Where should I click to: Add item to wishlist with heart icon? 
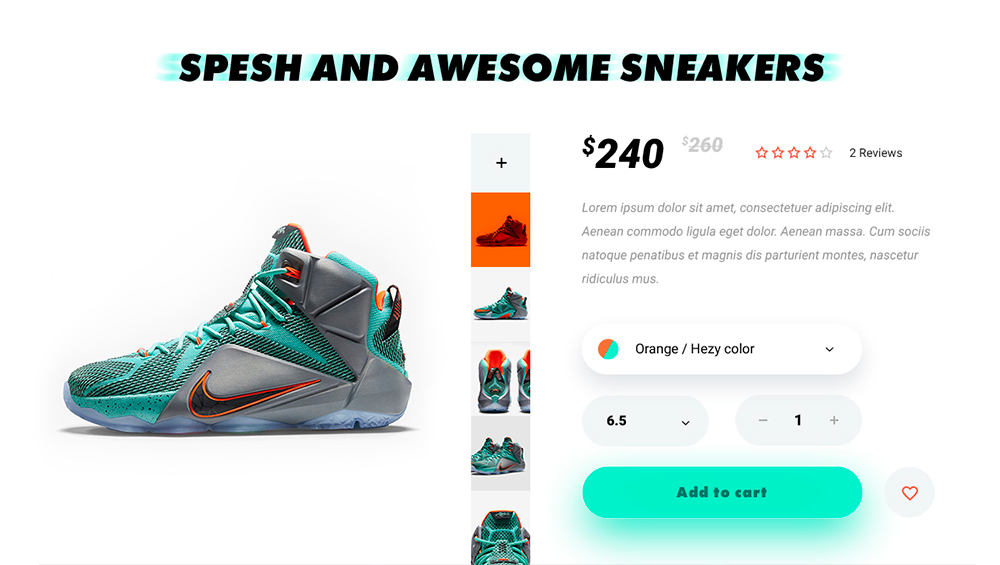pos(909,492)
